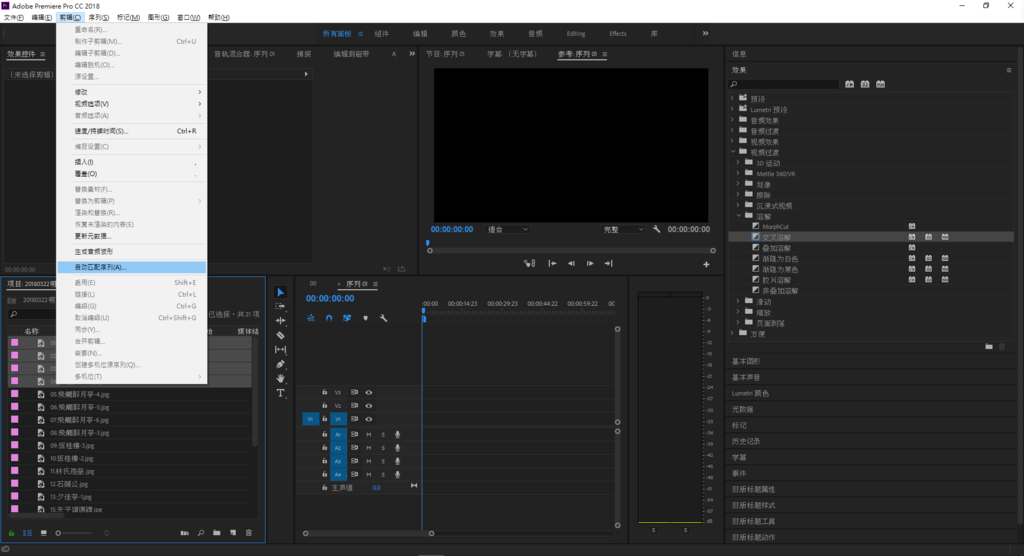Image resolution: width=1024 pixels, height=556 pixels.
Task: Select the Hand tool
Action: pyautogui.click(x=281, y=378)
